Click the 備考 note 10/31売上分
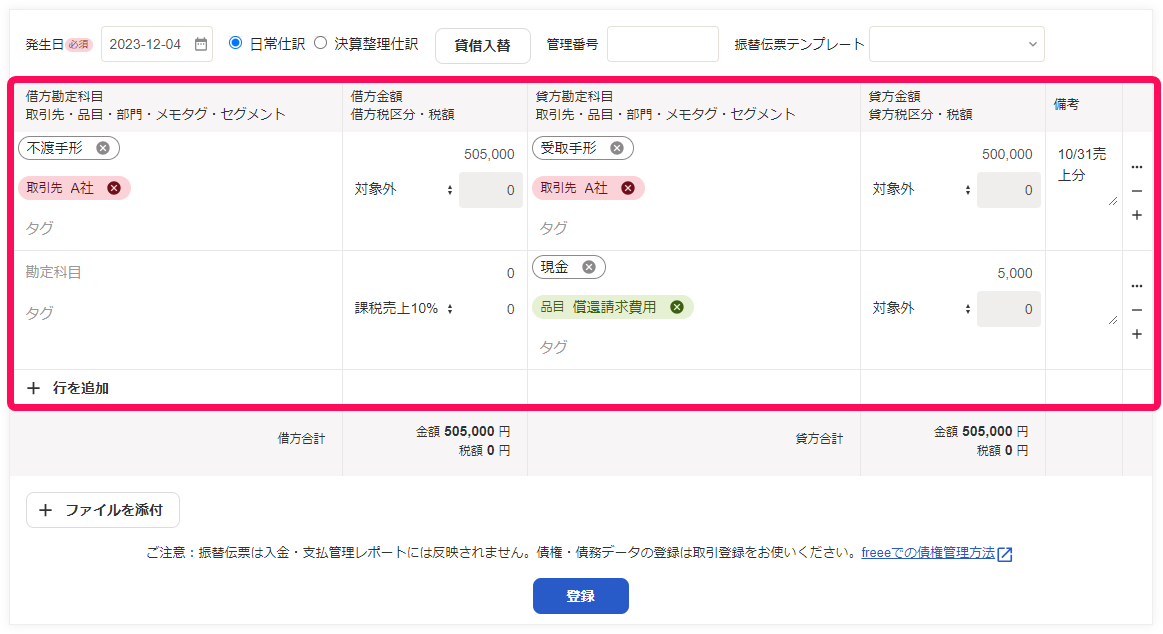This screenshot has width=1163, height=634. coord(1084,174)
